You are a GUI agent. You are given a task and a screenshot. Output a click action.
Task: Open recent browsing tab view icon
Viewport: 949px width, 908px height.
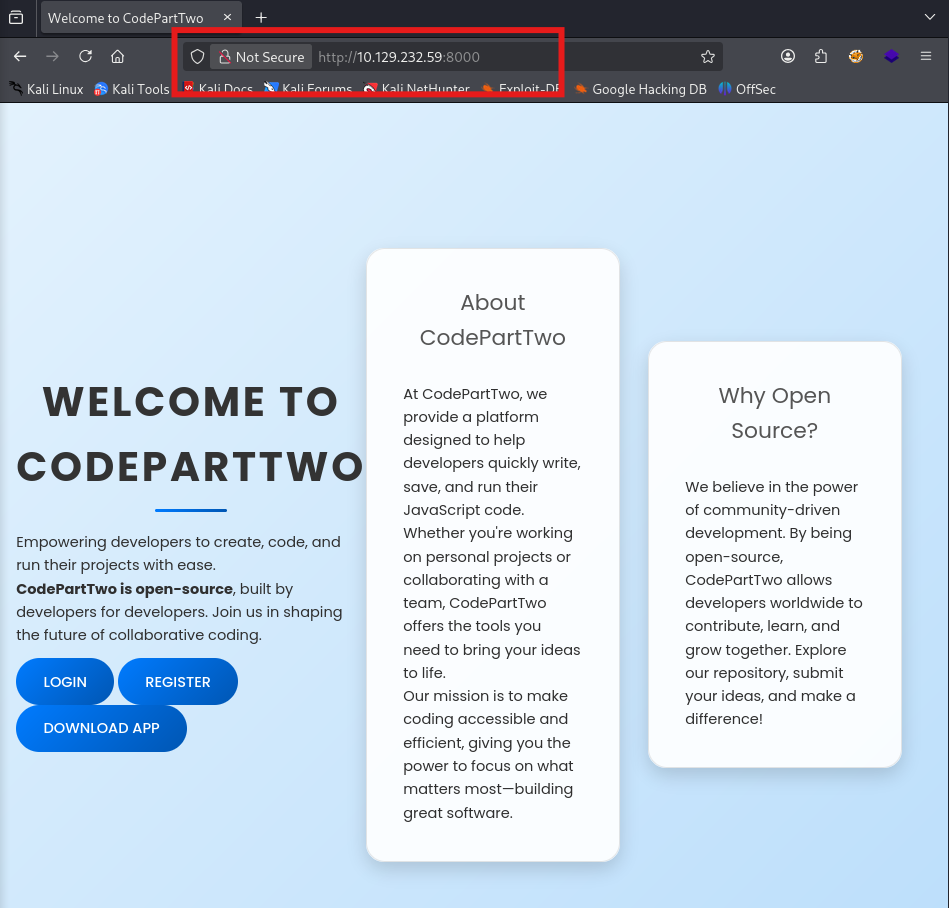pos(16,18)
